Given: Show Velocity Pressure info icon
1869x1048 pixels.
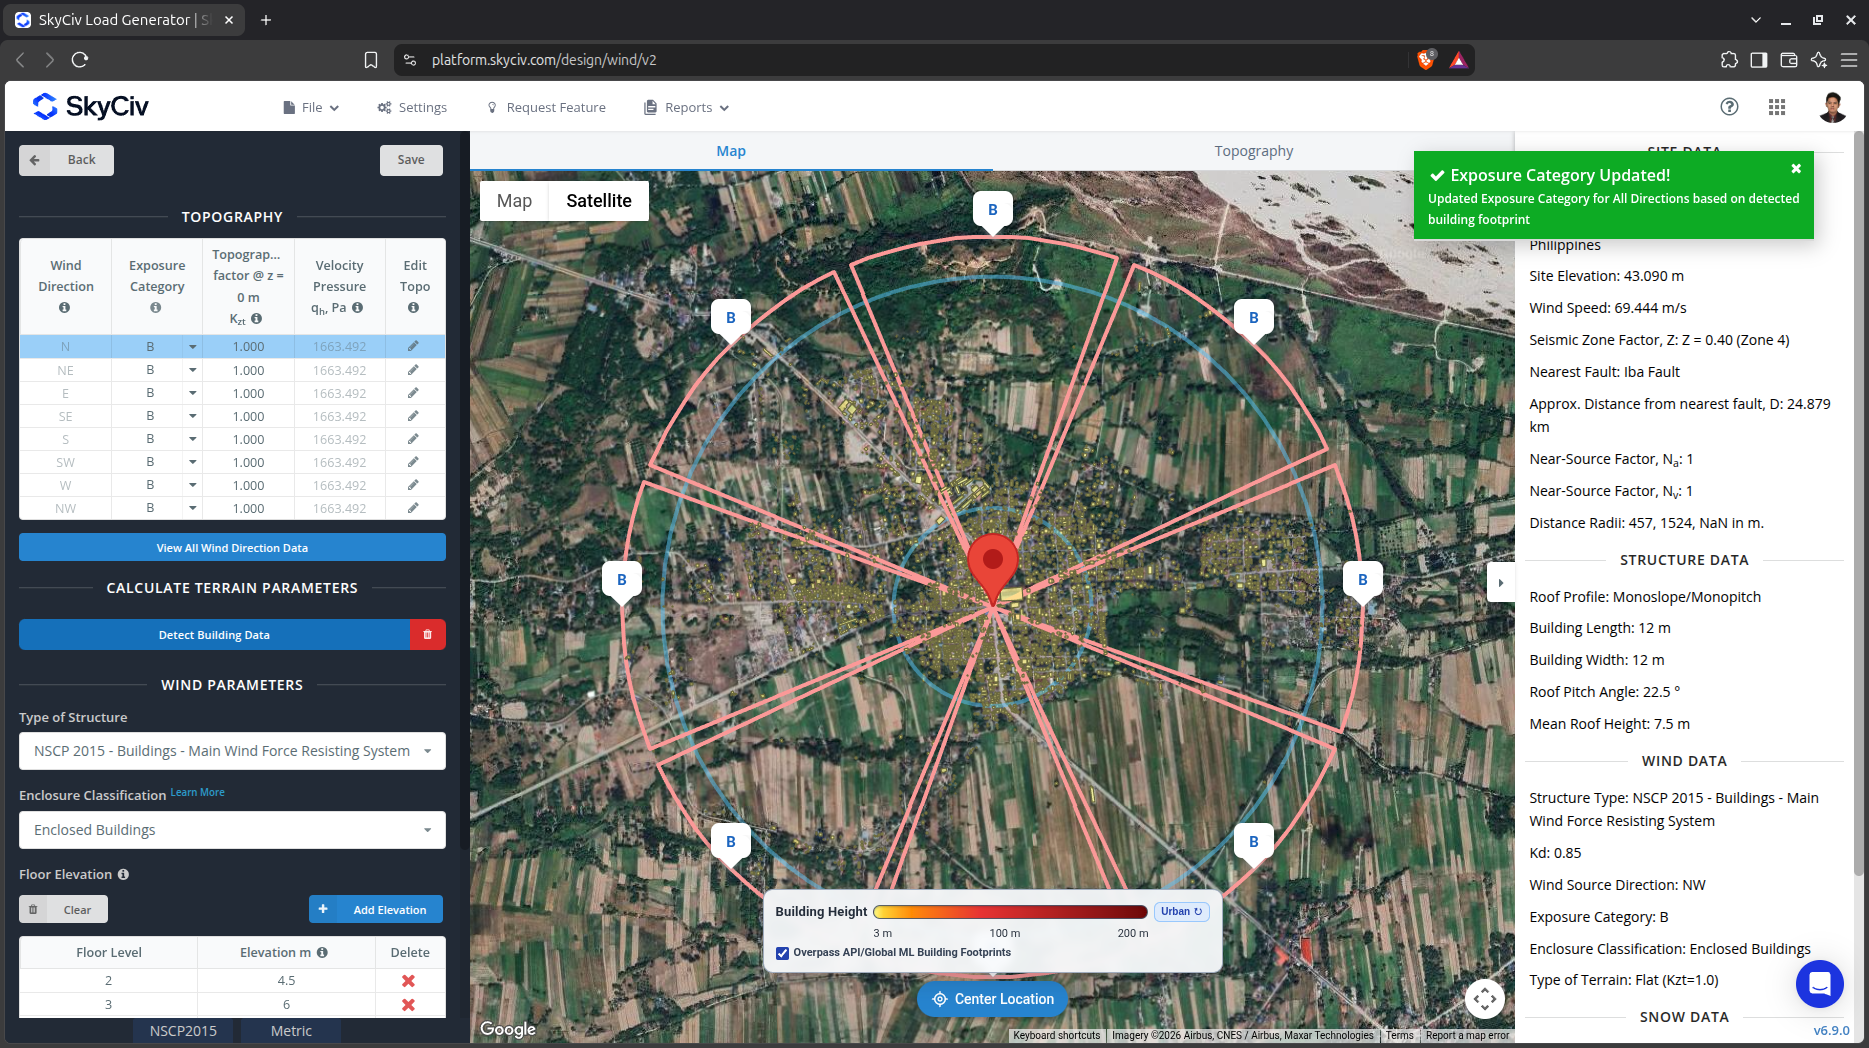Looking at the screenshot, I should (357, 308).
